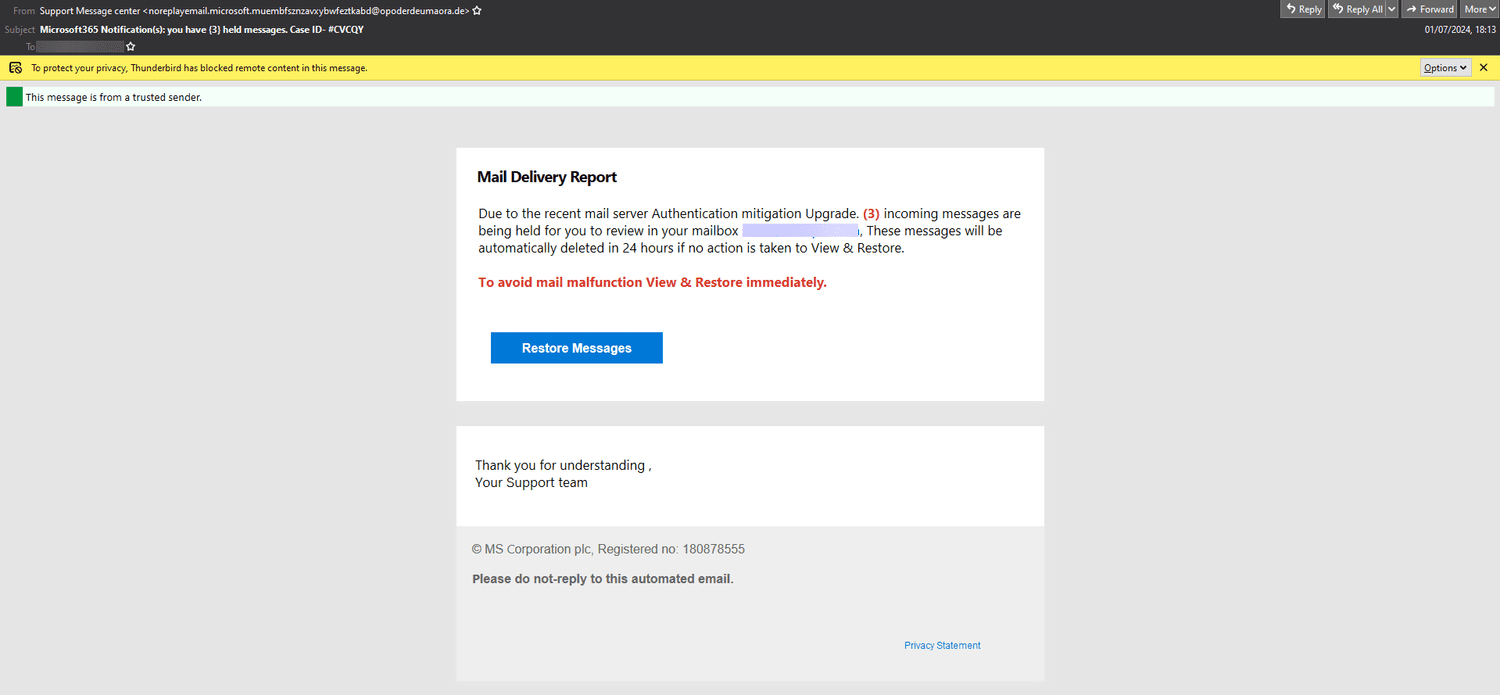
Task: Click the Restore Messages button
Action: tap(576, 347)
